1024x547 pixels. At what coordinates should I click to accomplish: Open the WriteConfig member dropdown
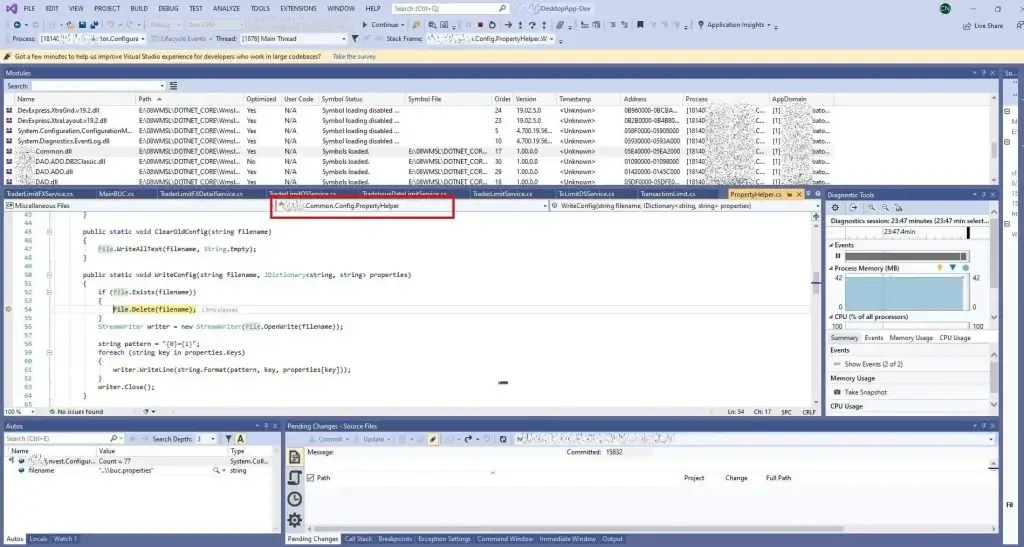[685, 206]
